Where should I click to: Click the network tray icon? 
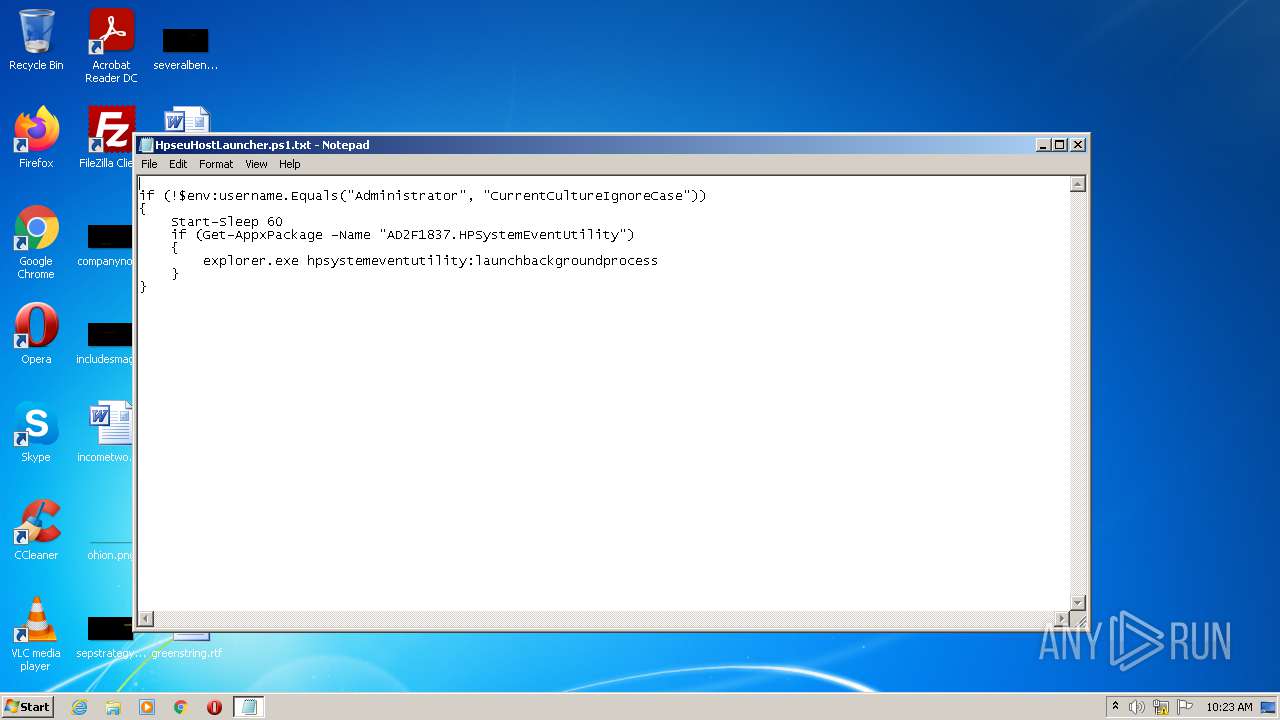point(1161,707)
